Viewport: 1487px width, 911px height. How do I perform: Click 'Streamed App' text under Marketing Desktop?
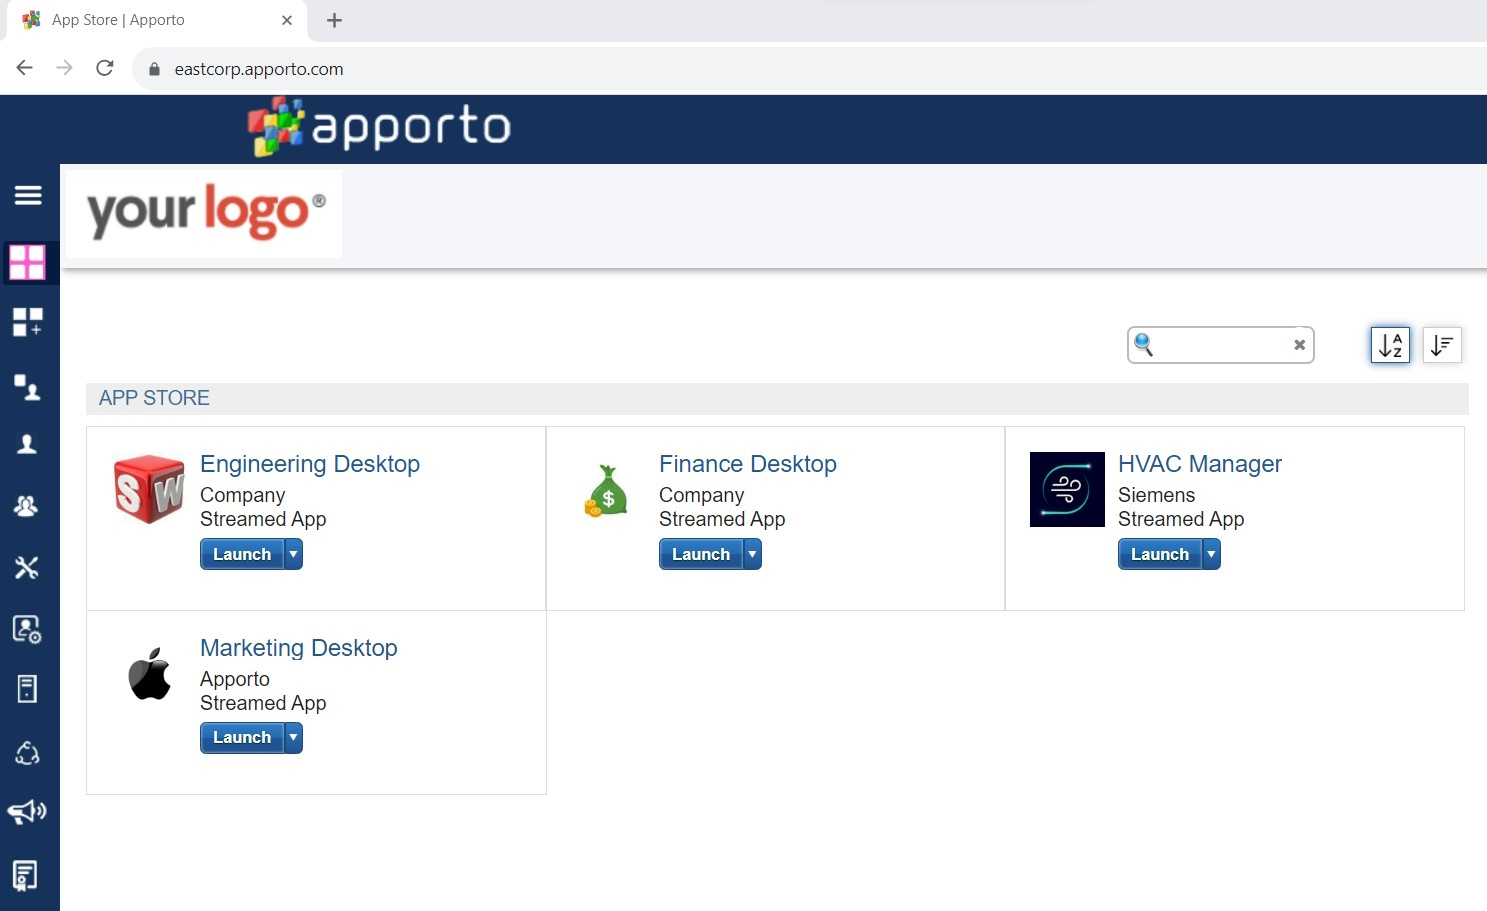pos(263,703)
